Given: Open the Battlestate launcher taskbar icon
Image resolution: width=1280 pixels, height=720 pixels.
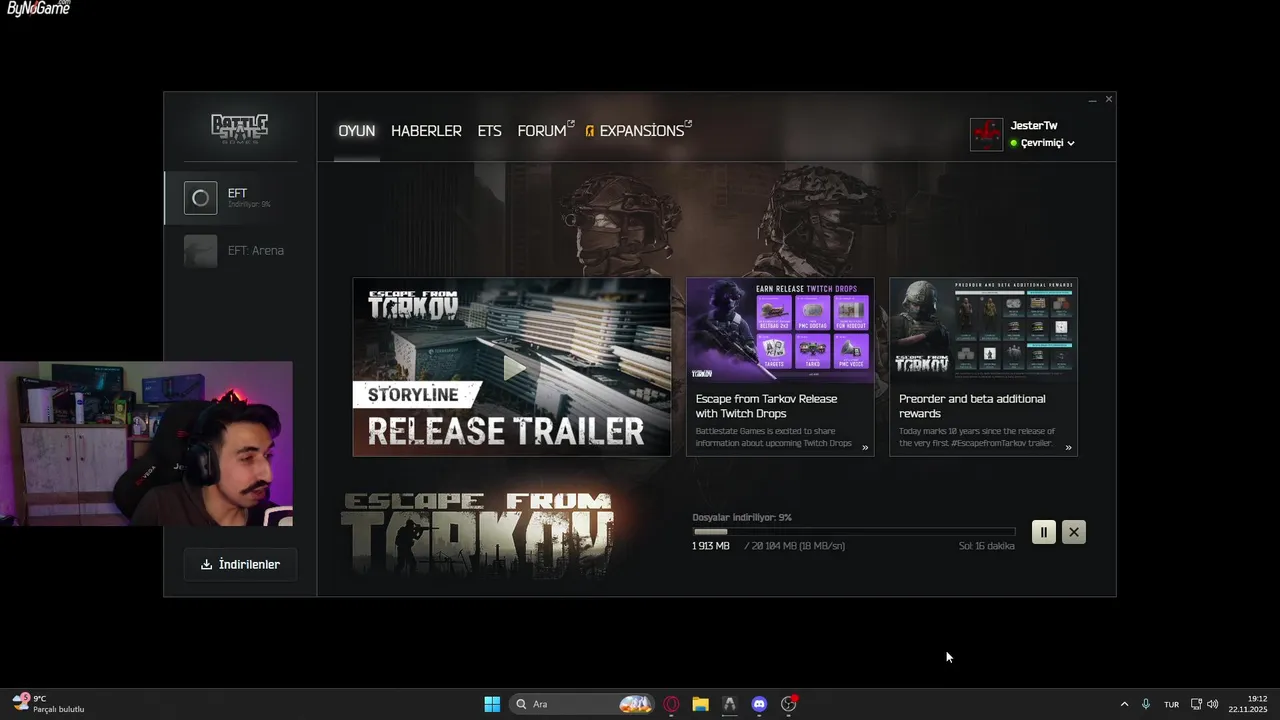Looking at the screenshot, I should [730, 704].
